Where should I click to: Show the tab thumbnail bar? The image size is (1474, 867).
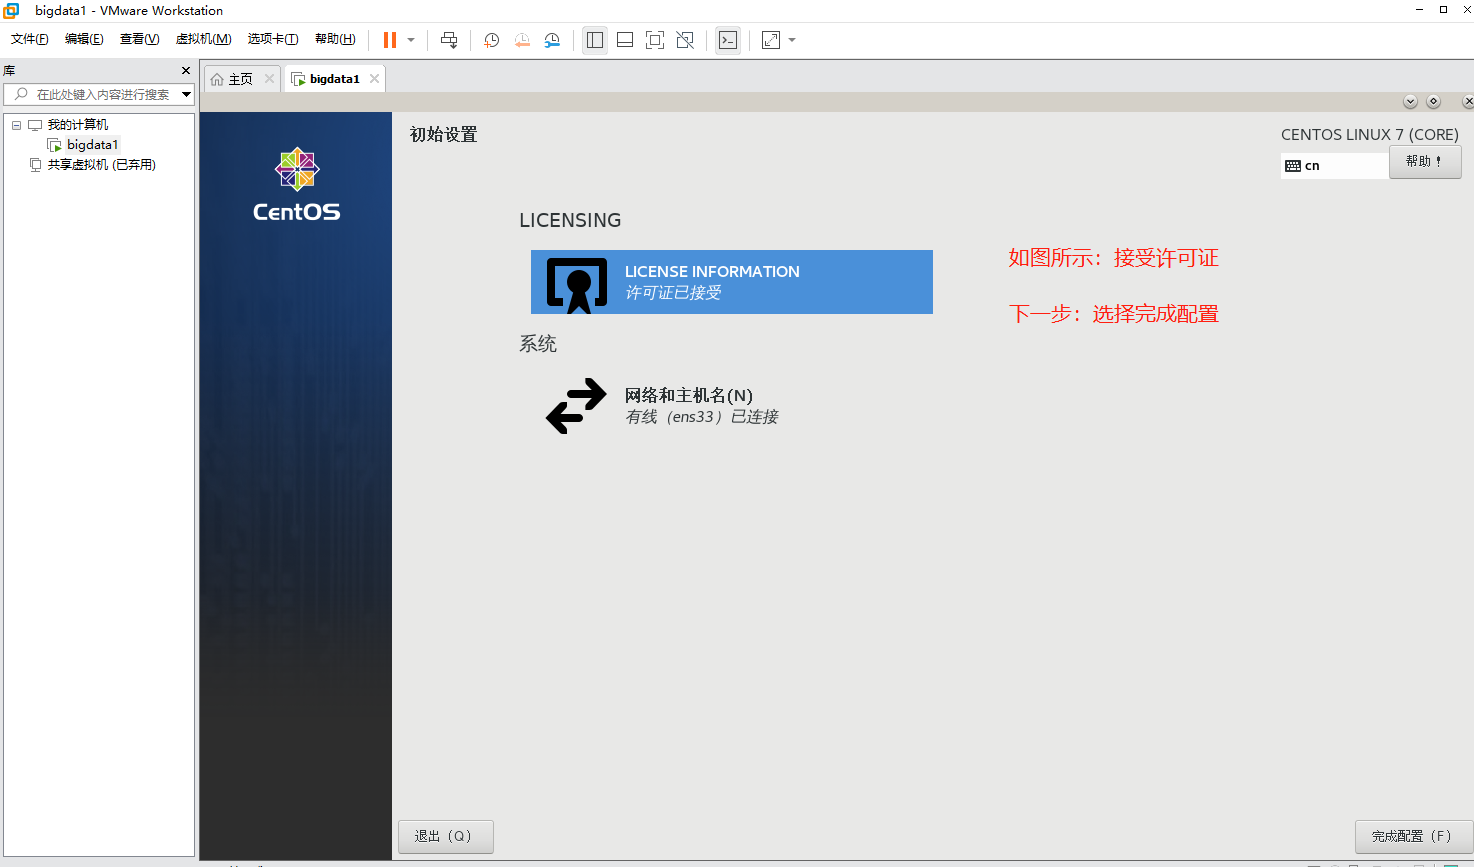[x=624, y=40]
